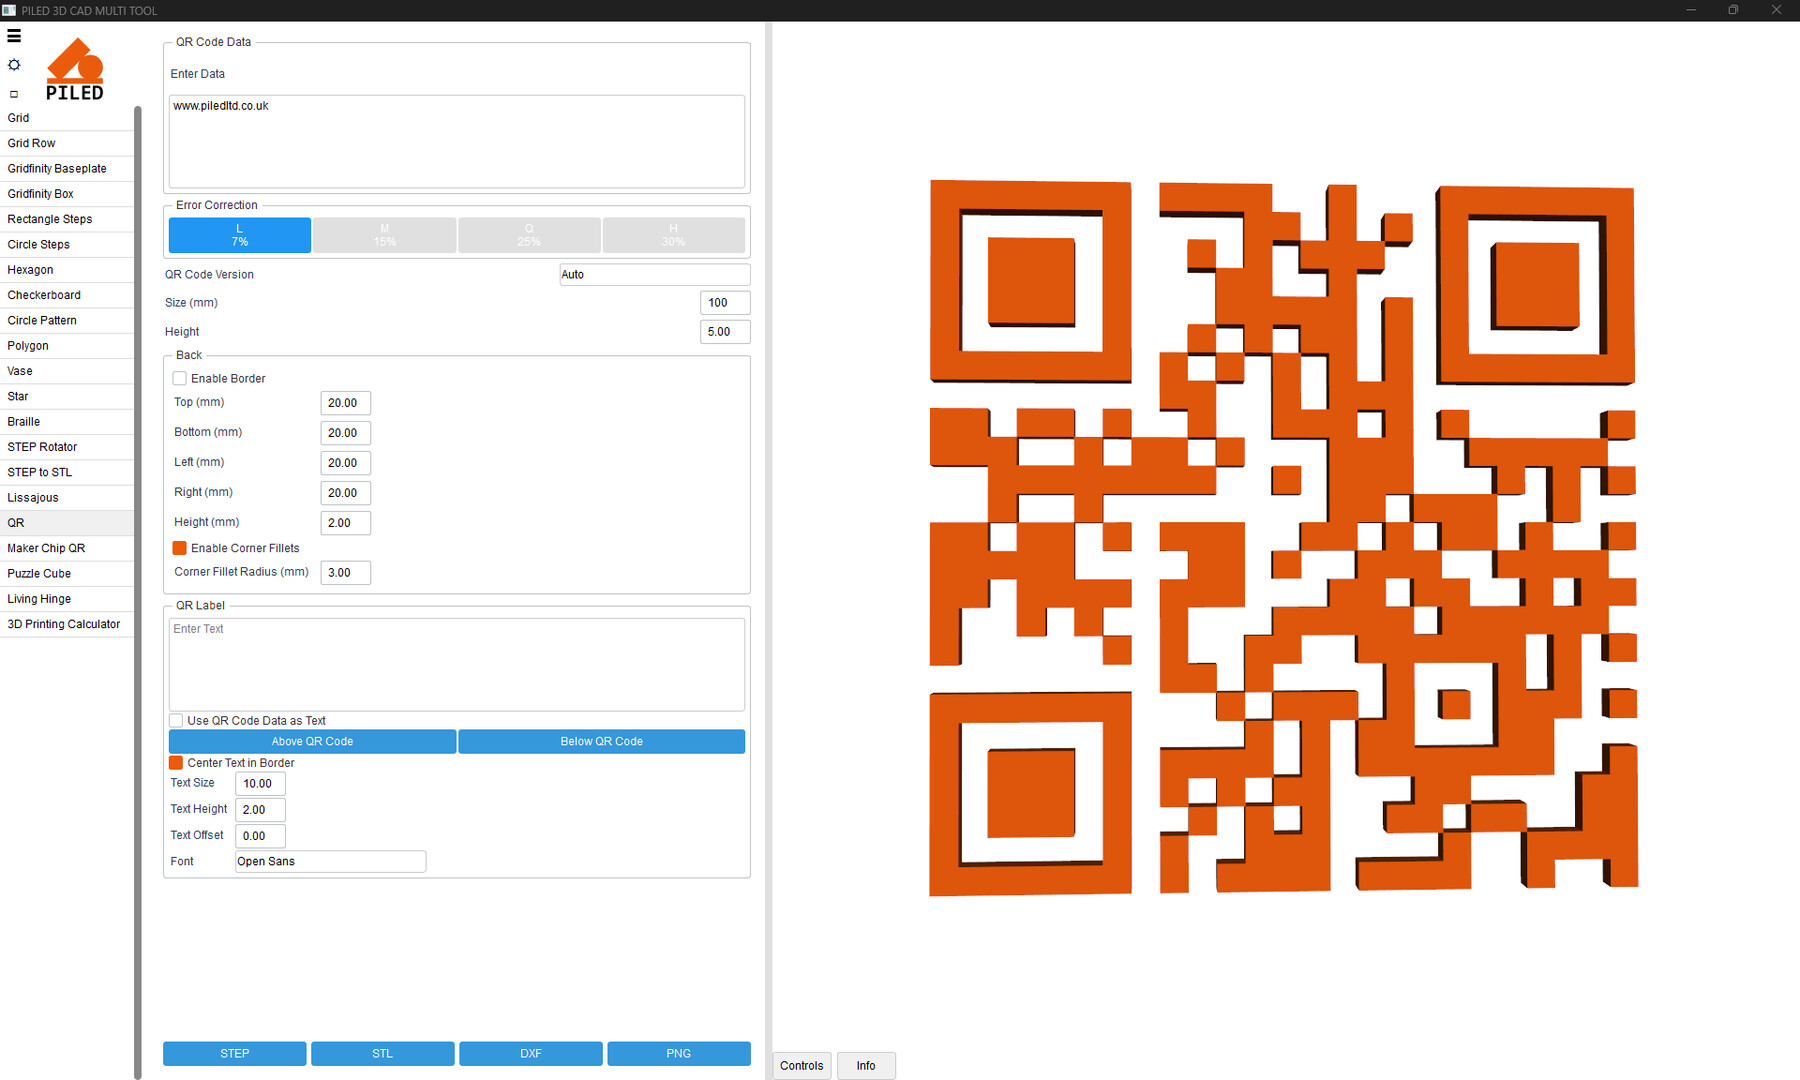Click the Right (mm) border field
Screen dimensions: 1800x1080
[x=345, y=493]
